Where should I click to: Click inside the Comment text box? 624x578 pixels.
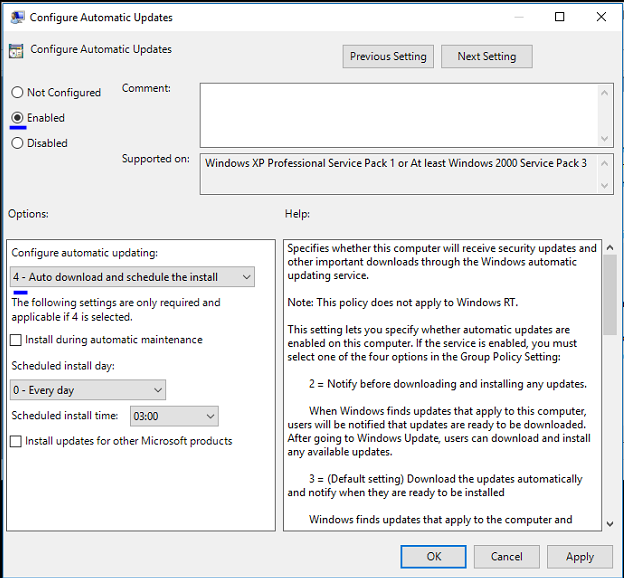(x=398, y=115)
